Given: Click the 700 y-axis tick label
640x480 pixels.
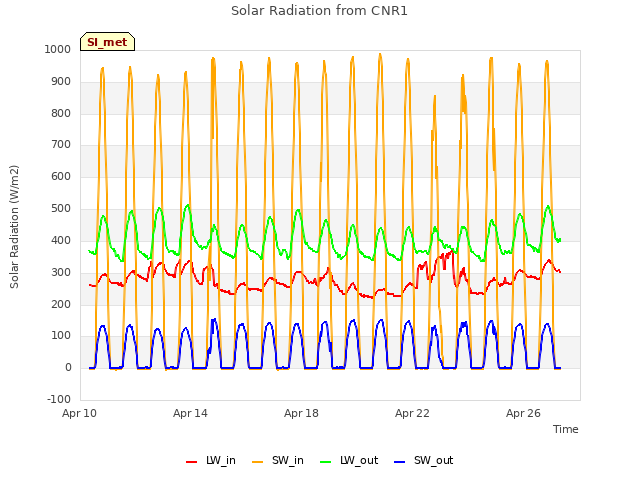Looking at the screenshot, I should [61, 144].
